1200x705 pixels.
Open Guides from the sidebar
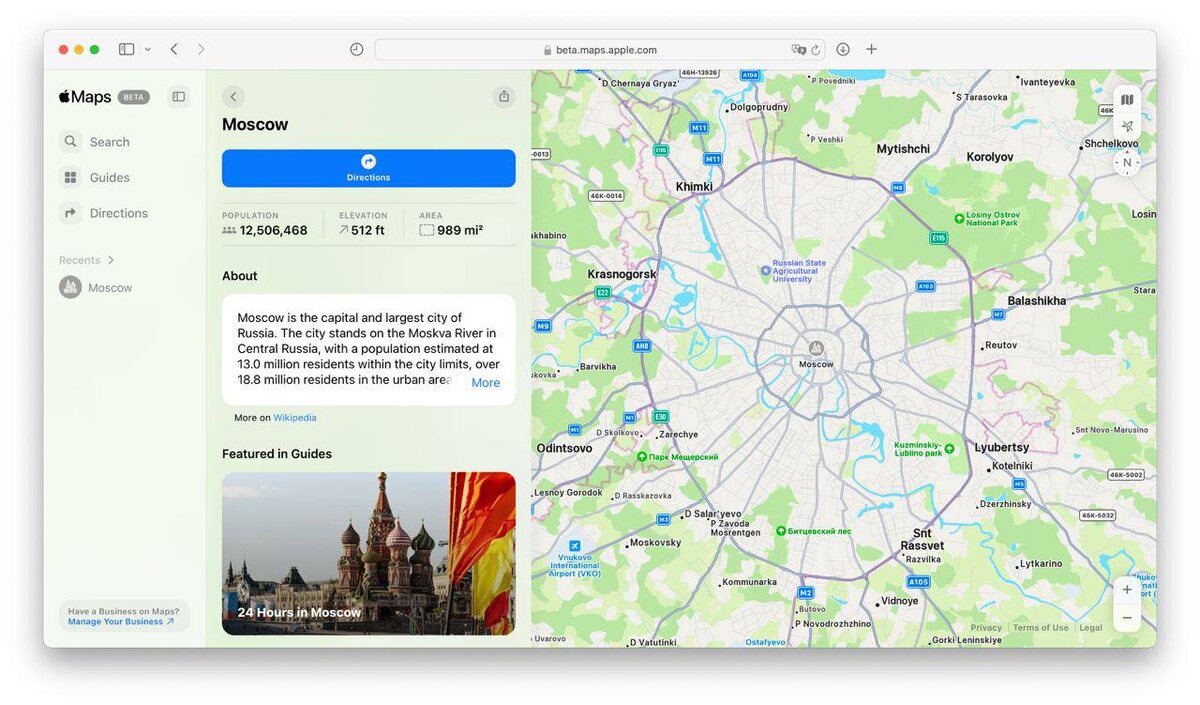70,177
